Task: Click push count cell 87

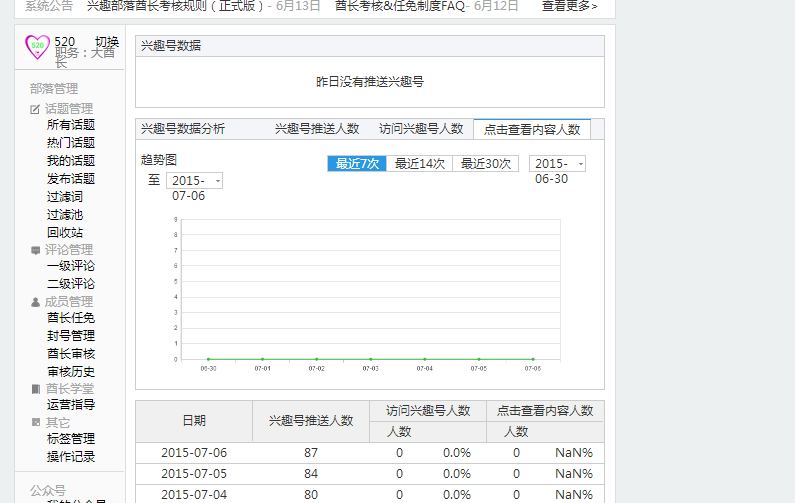Action: 311,453
